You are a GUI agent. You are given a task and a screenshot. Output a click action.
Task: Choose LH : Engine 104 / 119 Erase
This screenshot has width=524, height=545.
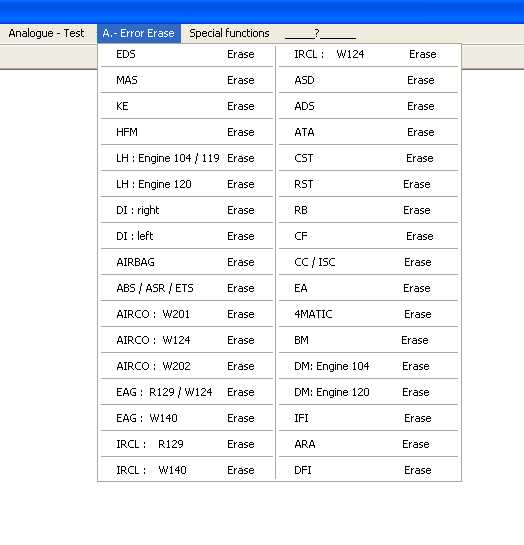tap(187, 158)
